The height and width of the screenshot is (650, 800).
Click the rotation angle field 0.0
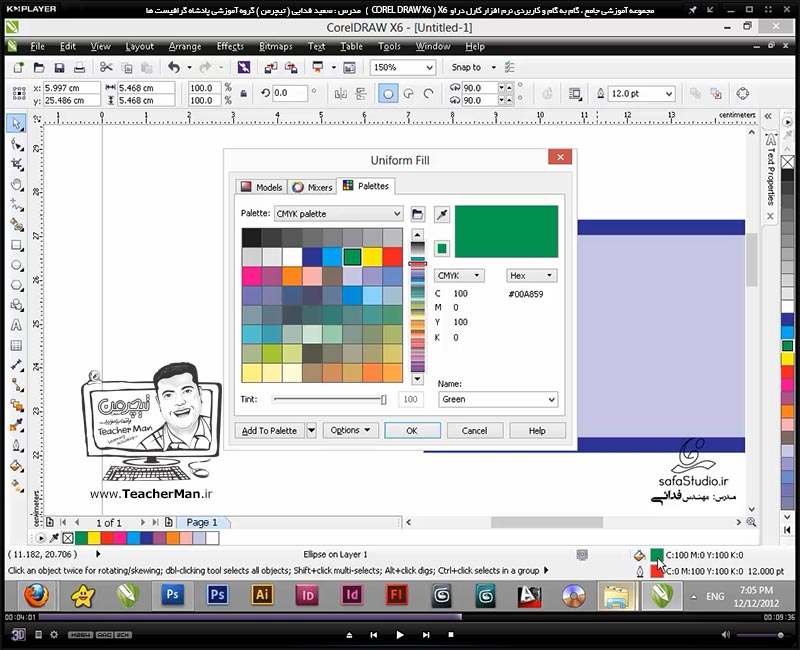[290, 93]
